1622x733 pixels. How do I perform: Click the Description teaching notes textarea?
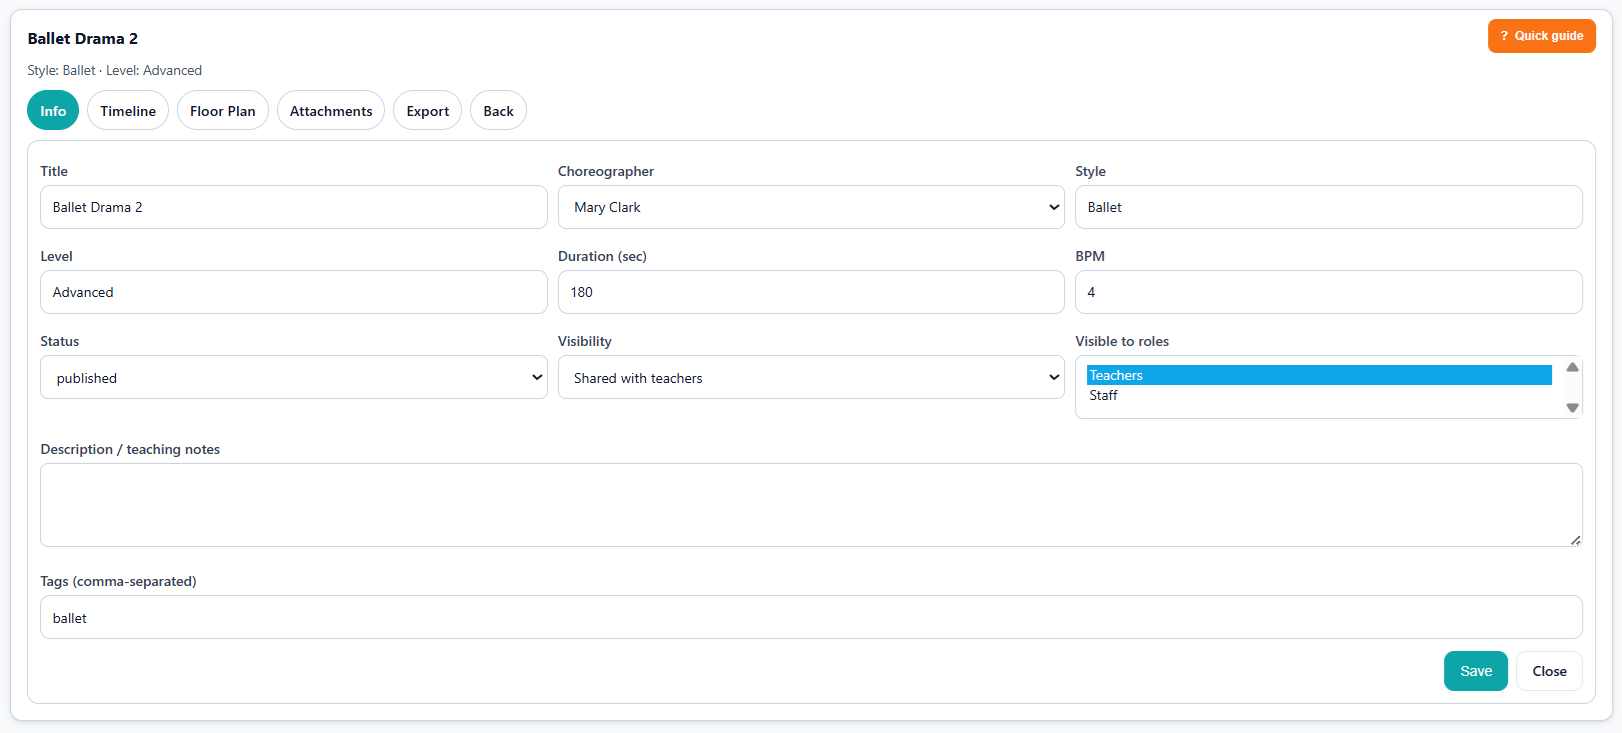[x=810, y=505]
